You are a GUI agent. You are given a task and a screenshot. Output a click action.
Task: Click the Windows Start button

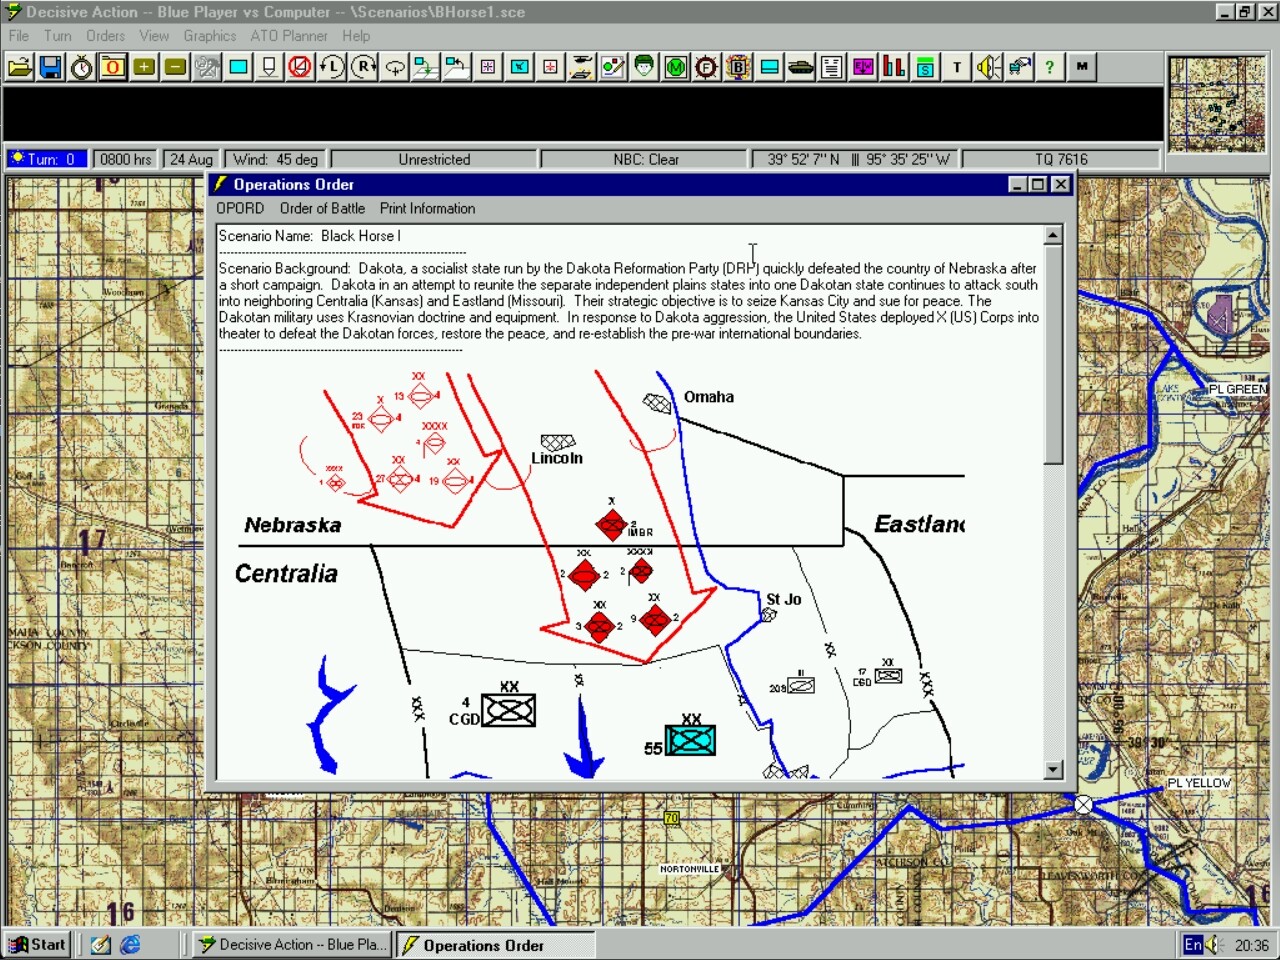point(37,945)
